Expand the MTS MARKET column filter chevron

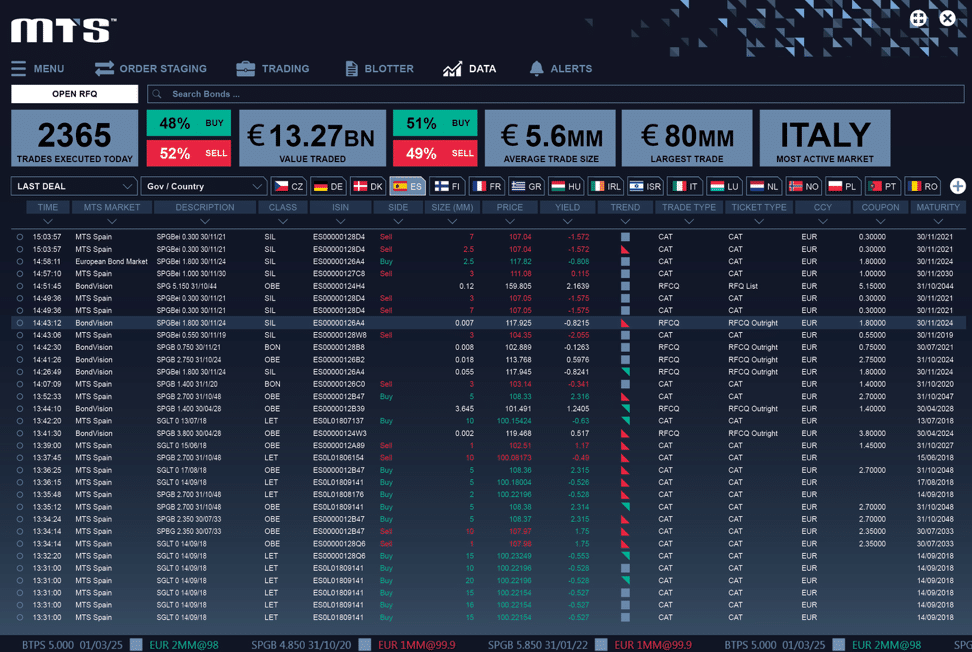(x=112, y=221)
